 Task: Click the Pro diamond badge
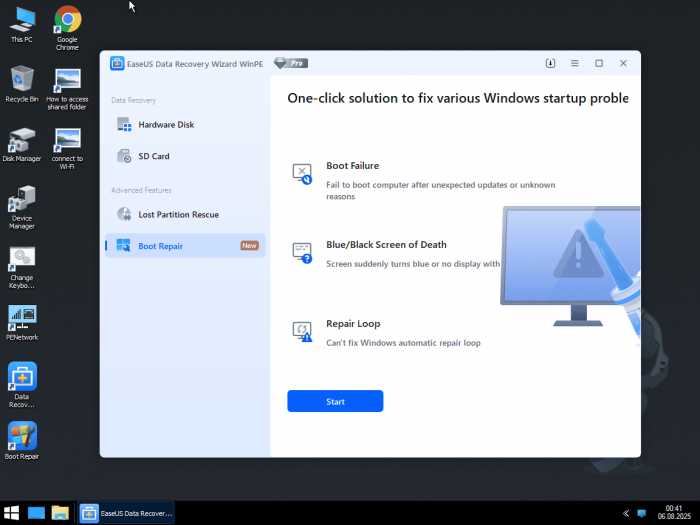[x=291, y=63]
